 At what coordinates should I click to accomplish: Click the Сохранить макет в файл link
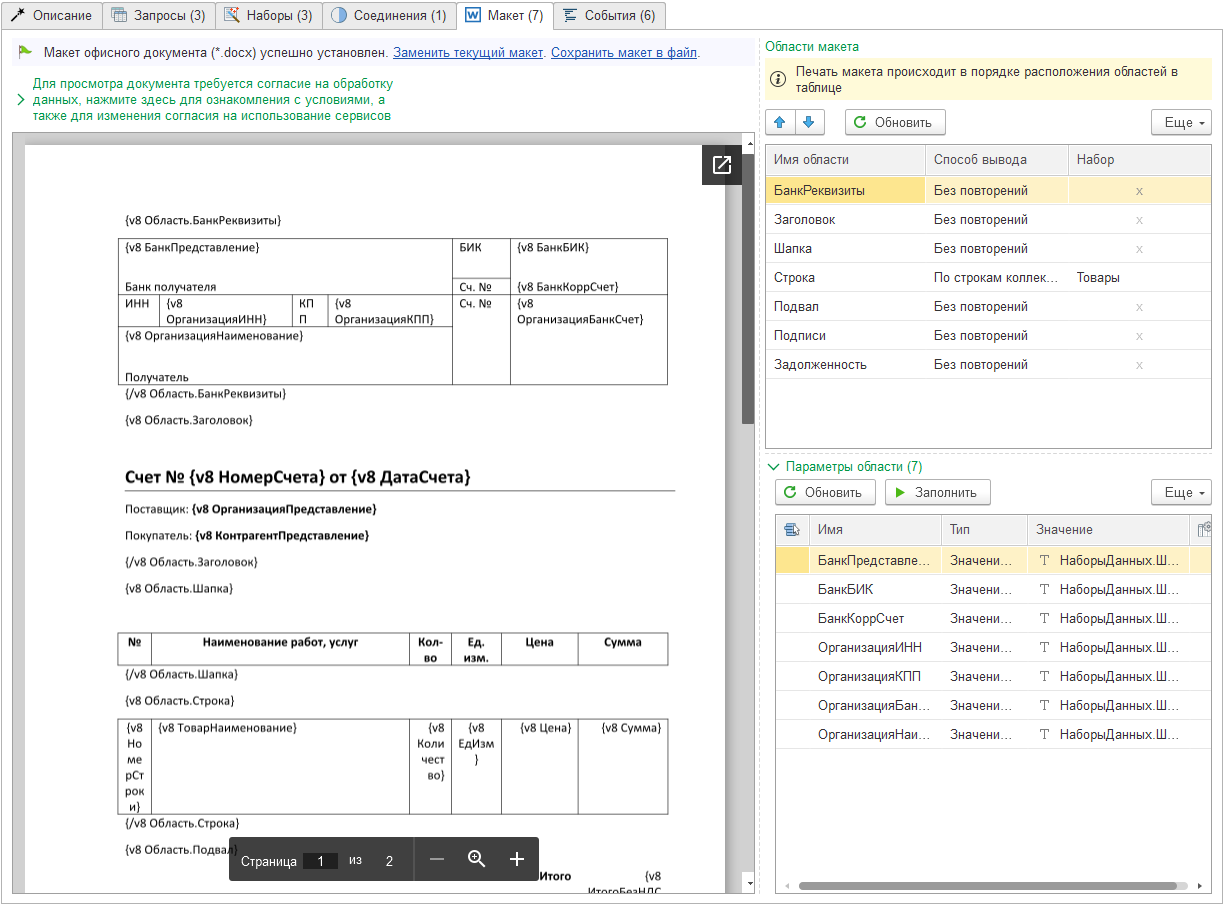(624, 52)
